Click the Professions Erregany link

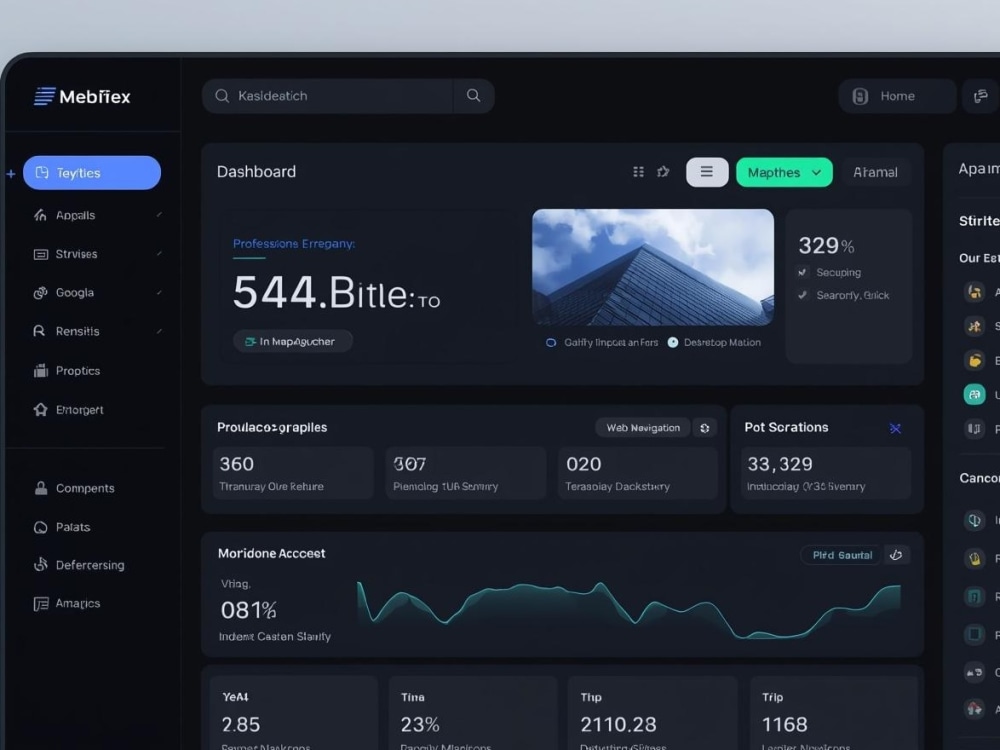point(294,244)
